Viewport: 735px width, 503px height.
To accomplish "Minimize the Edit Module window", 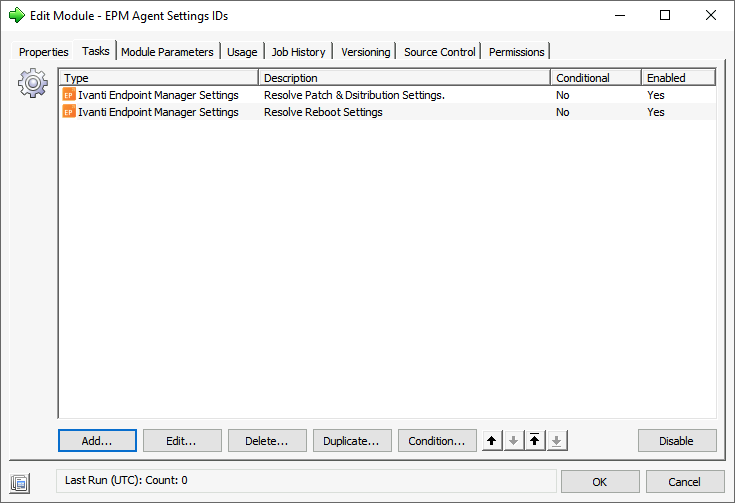I will pos(620,15).
